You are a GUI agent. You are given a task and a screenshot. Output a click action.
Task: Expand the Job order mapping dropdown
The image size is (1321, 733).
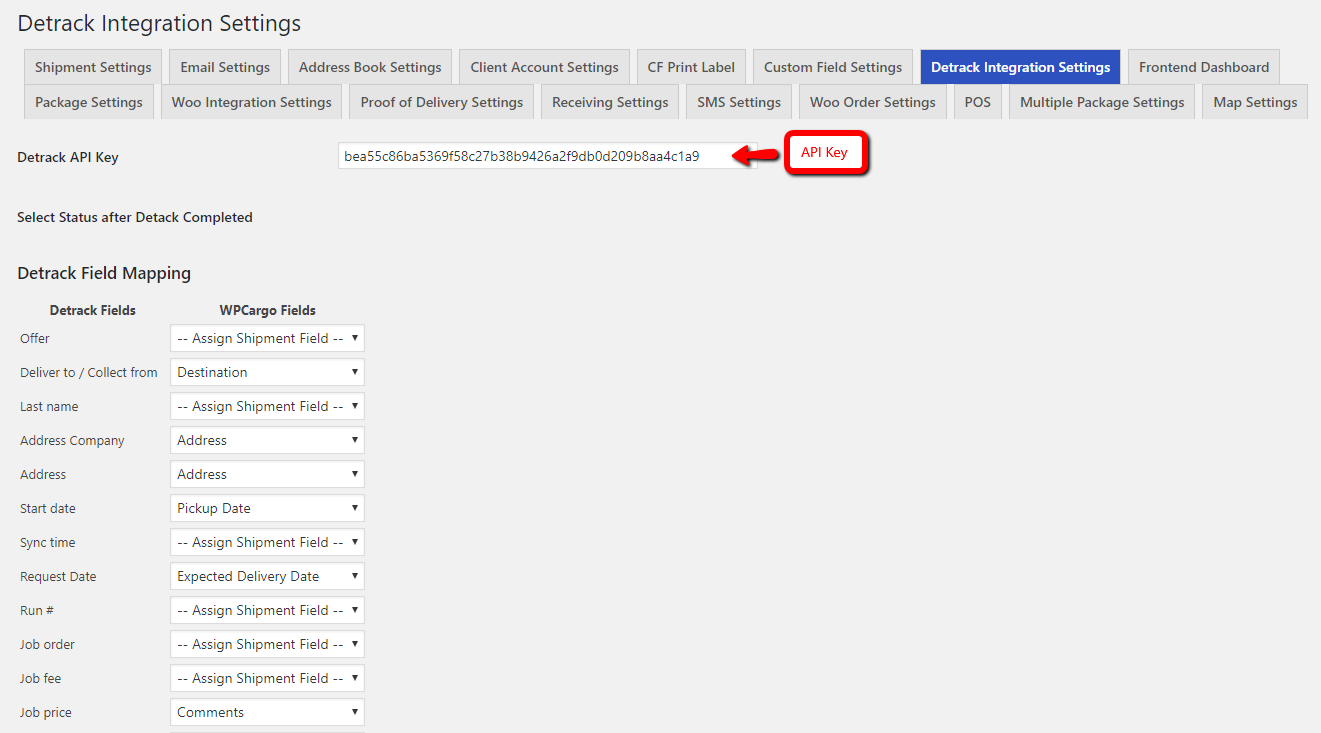(x=267, y=644)
